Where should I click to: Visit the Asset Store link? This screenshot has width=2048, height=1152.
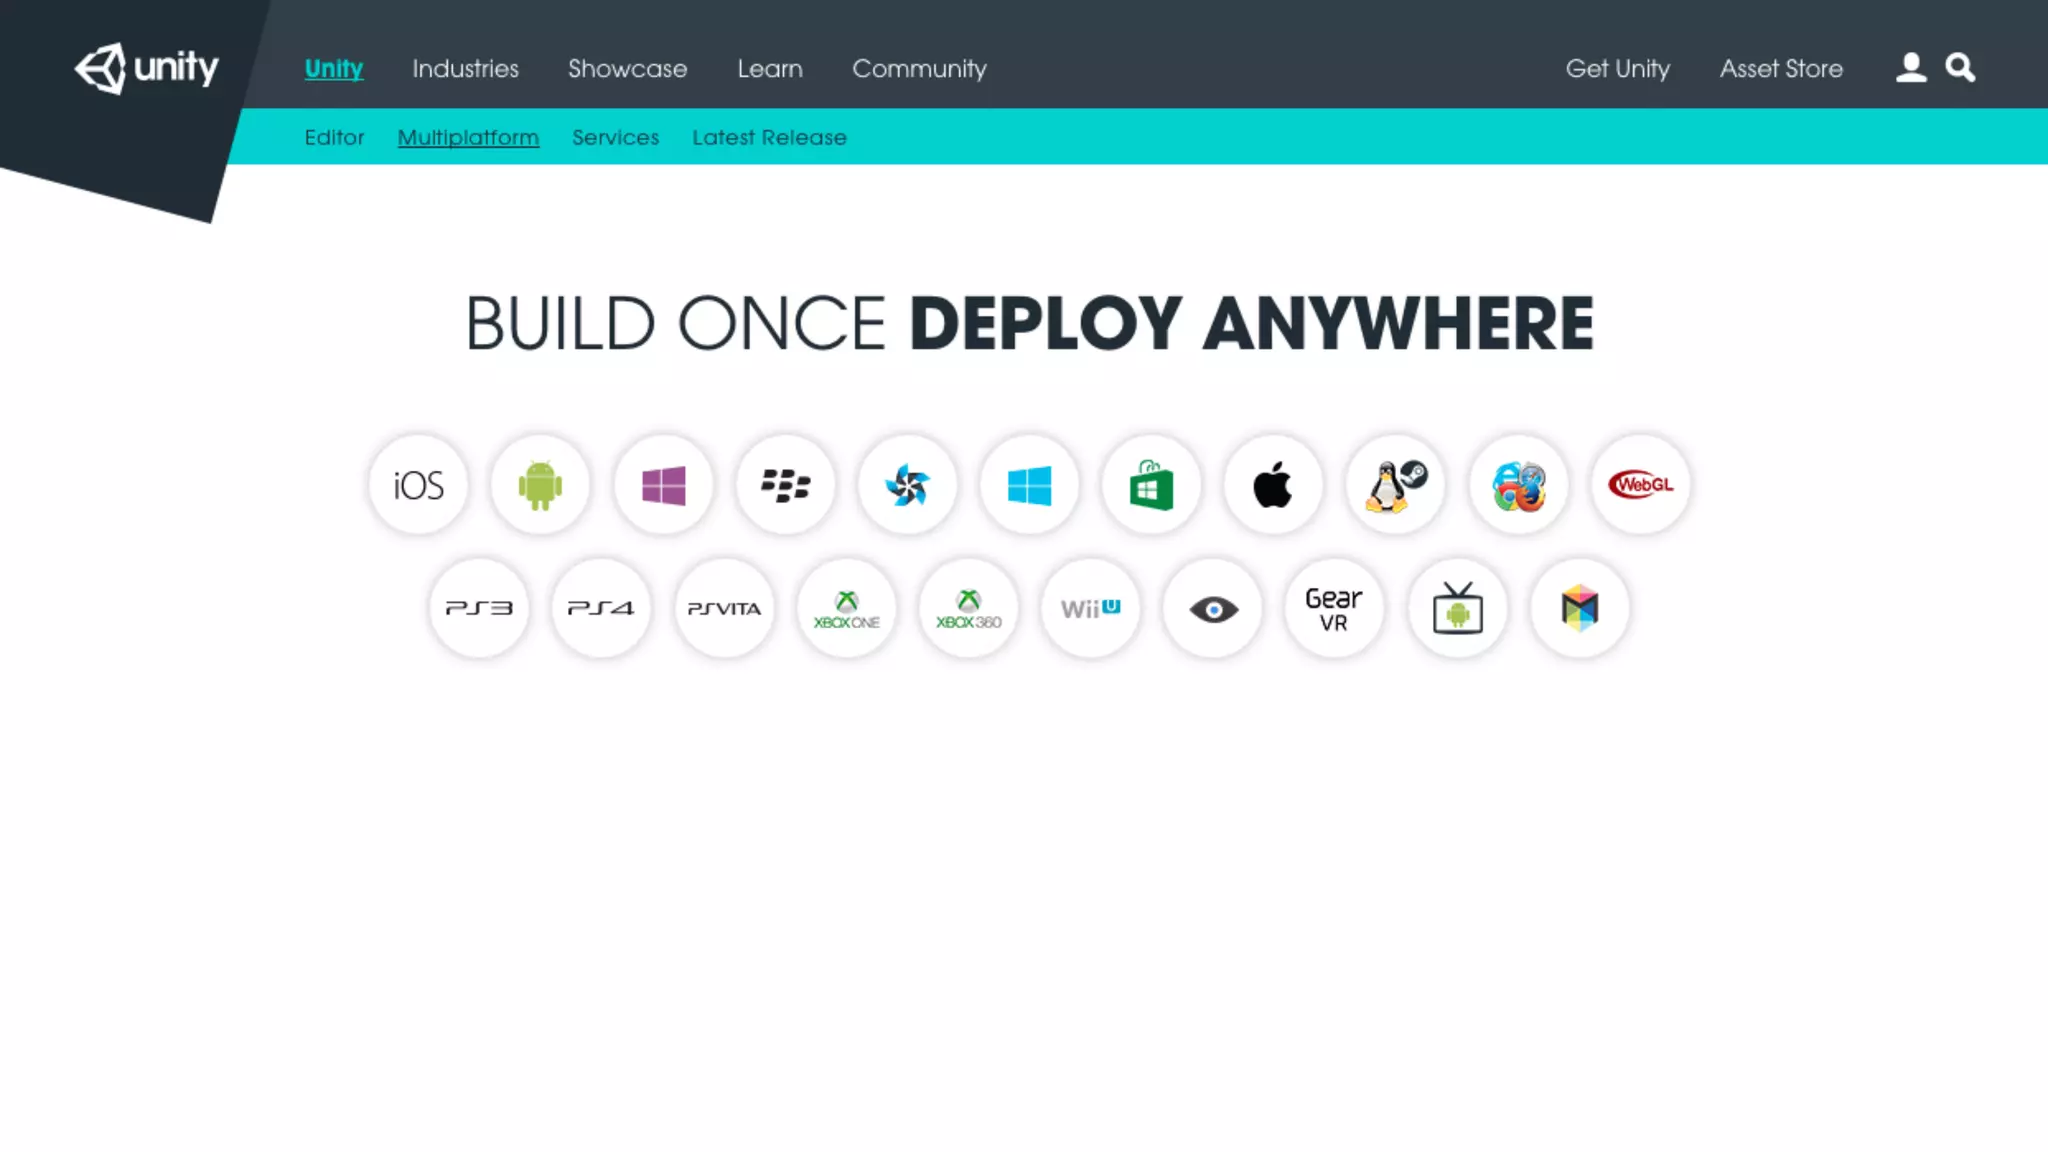pyautogui.click(x=1781, y=68)
